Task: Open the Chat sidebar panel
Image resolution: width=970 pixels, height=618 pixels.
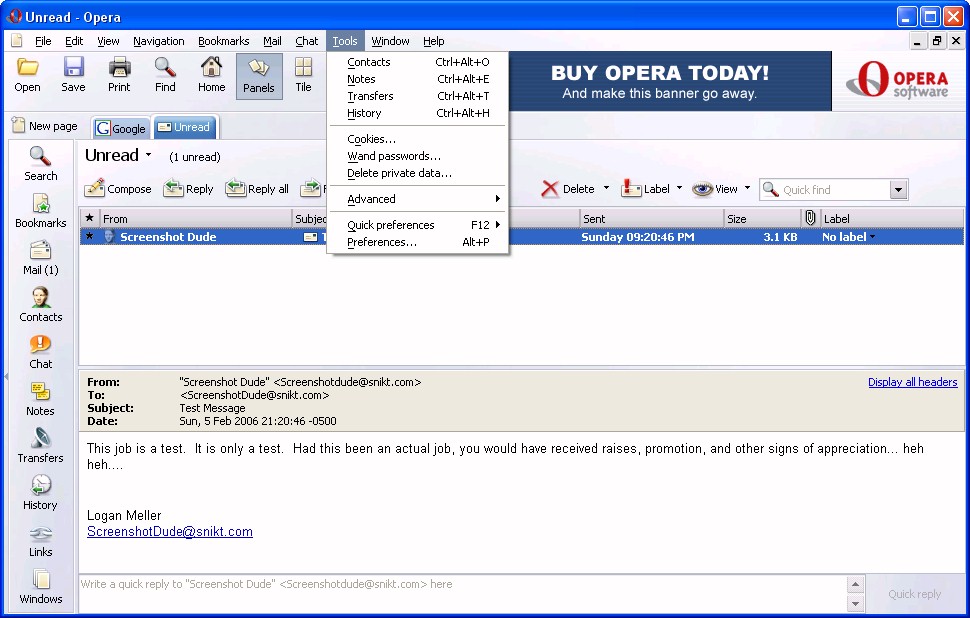Action: tap(41, 352)
